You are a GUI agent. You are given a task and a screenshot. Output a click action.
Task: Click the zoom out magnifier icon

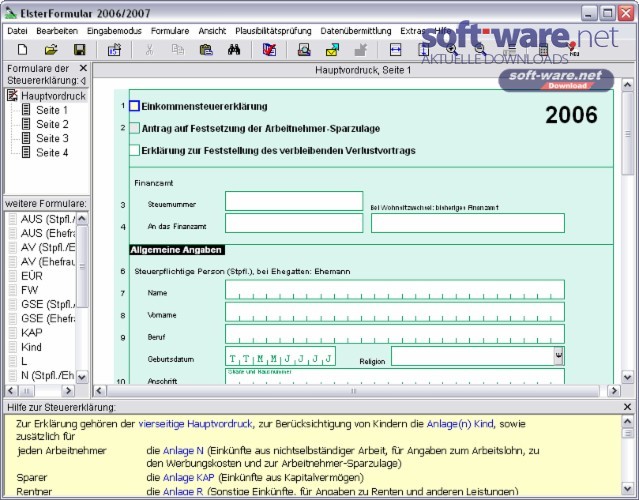pyautogui.click(x=480, y=50)
